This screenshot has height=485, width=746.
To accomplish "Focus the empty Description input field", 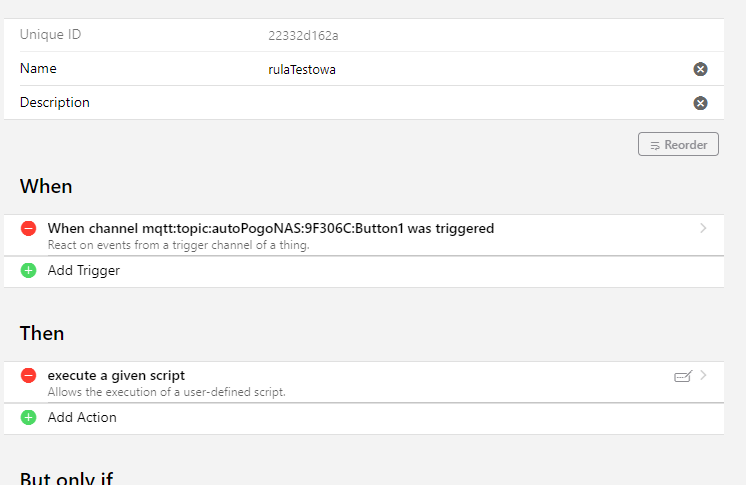I will coord(470,103).
